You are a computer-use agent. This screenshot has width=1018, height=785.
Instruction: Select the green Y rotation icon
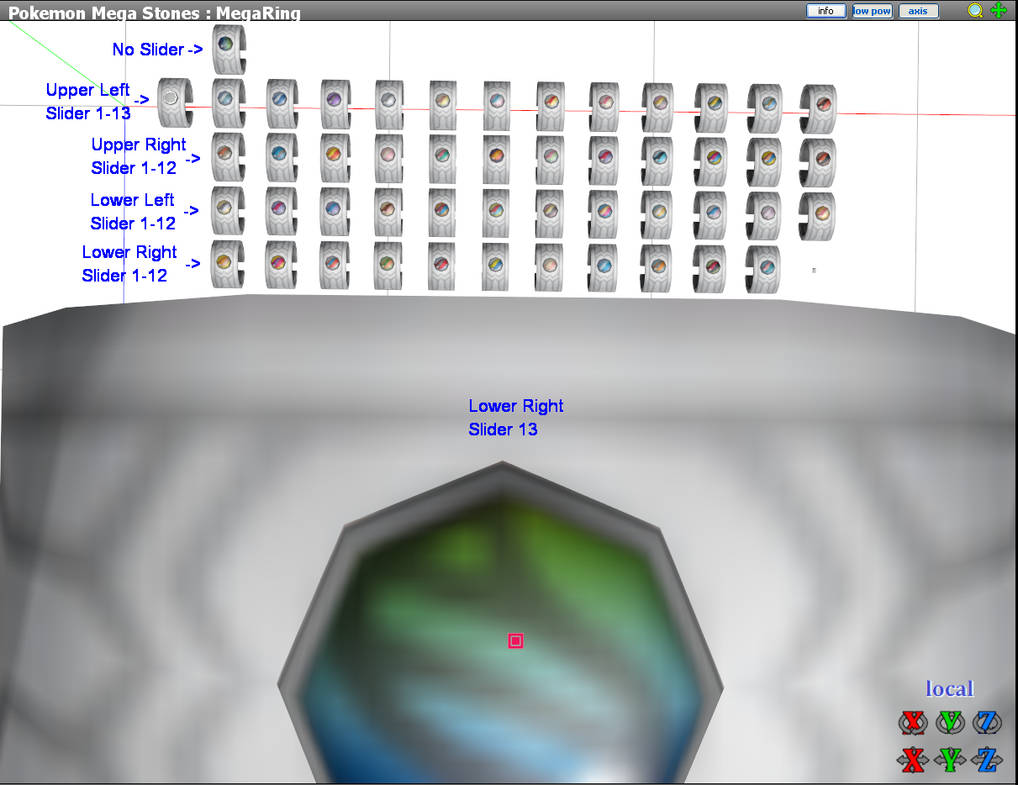tap(950, 722)
